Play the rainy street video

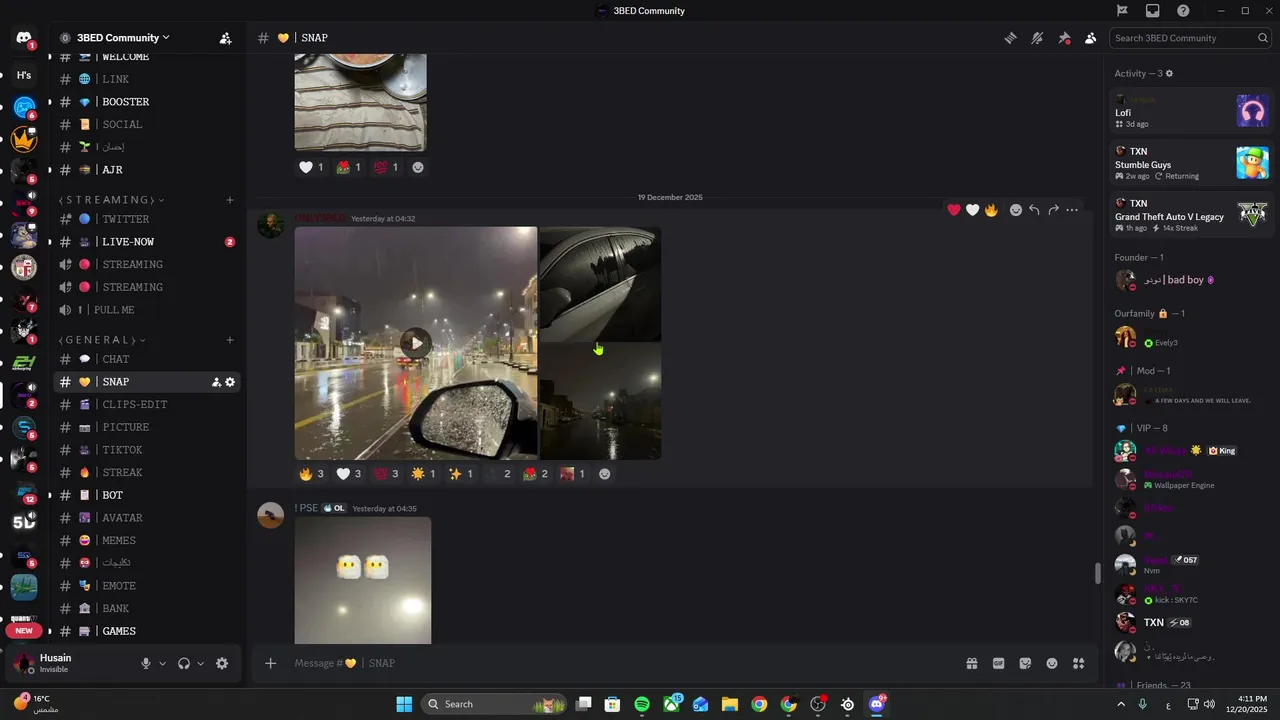416,343
